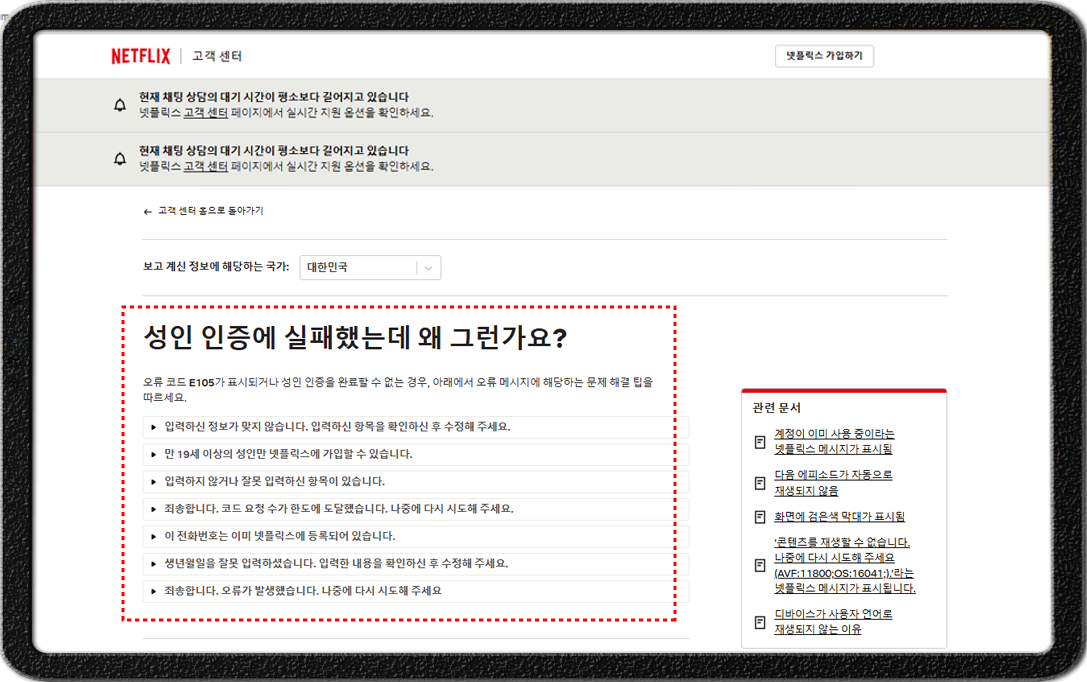Click the 보고 계신 정보에 해당하는 국가 label
Screen dimensions: 1087x682
(216, 267)
